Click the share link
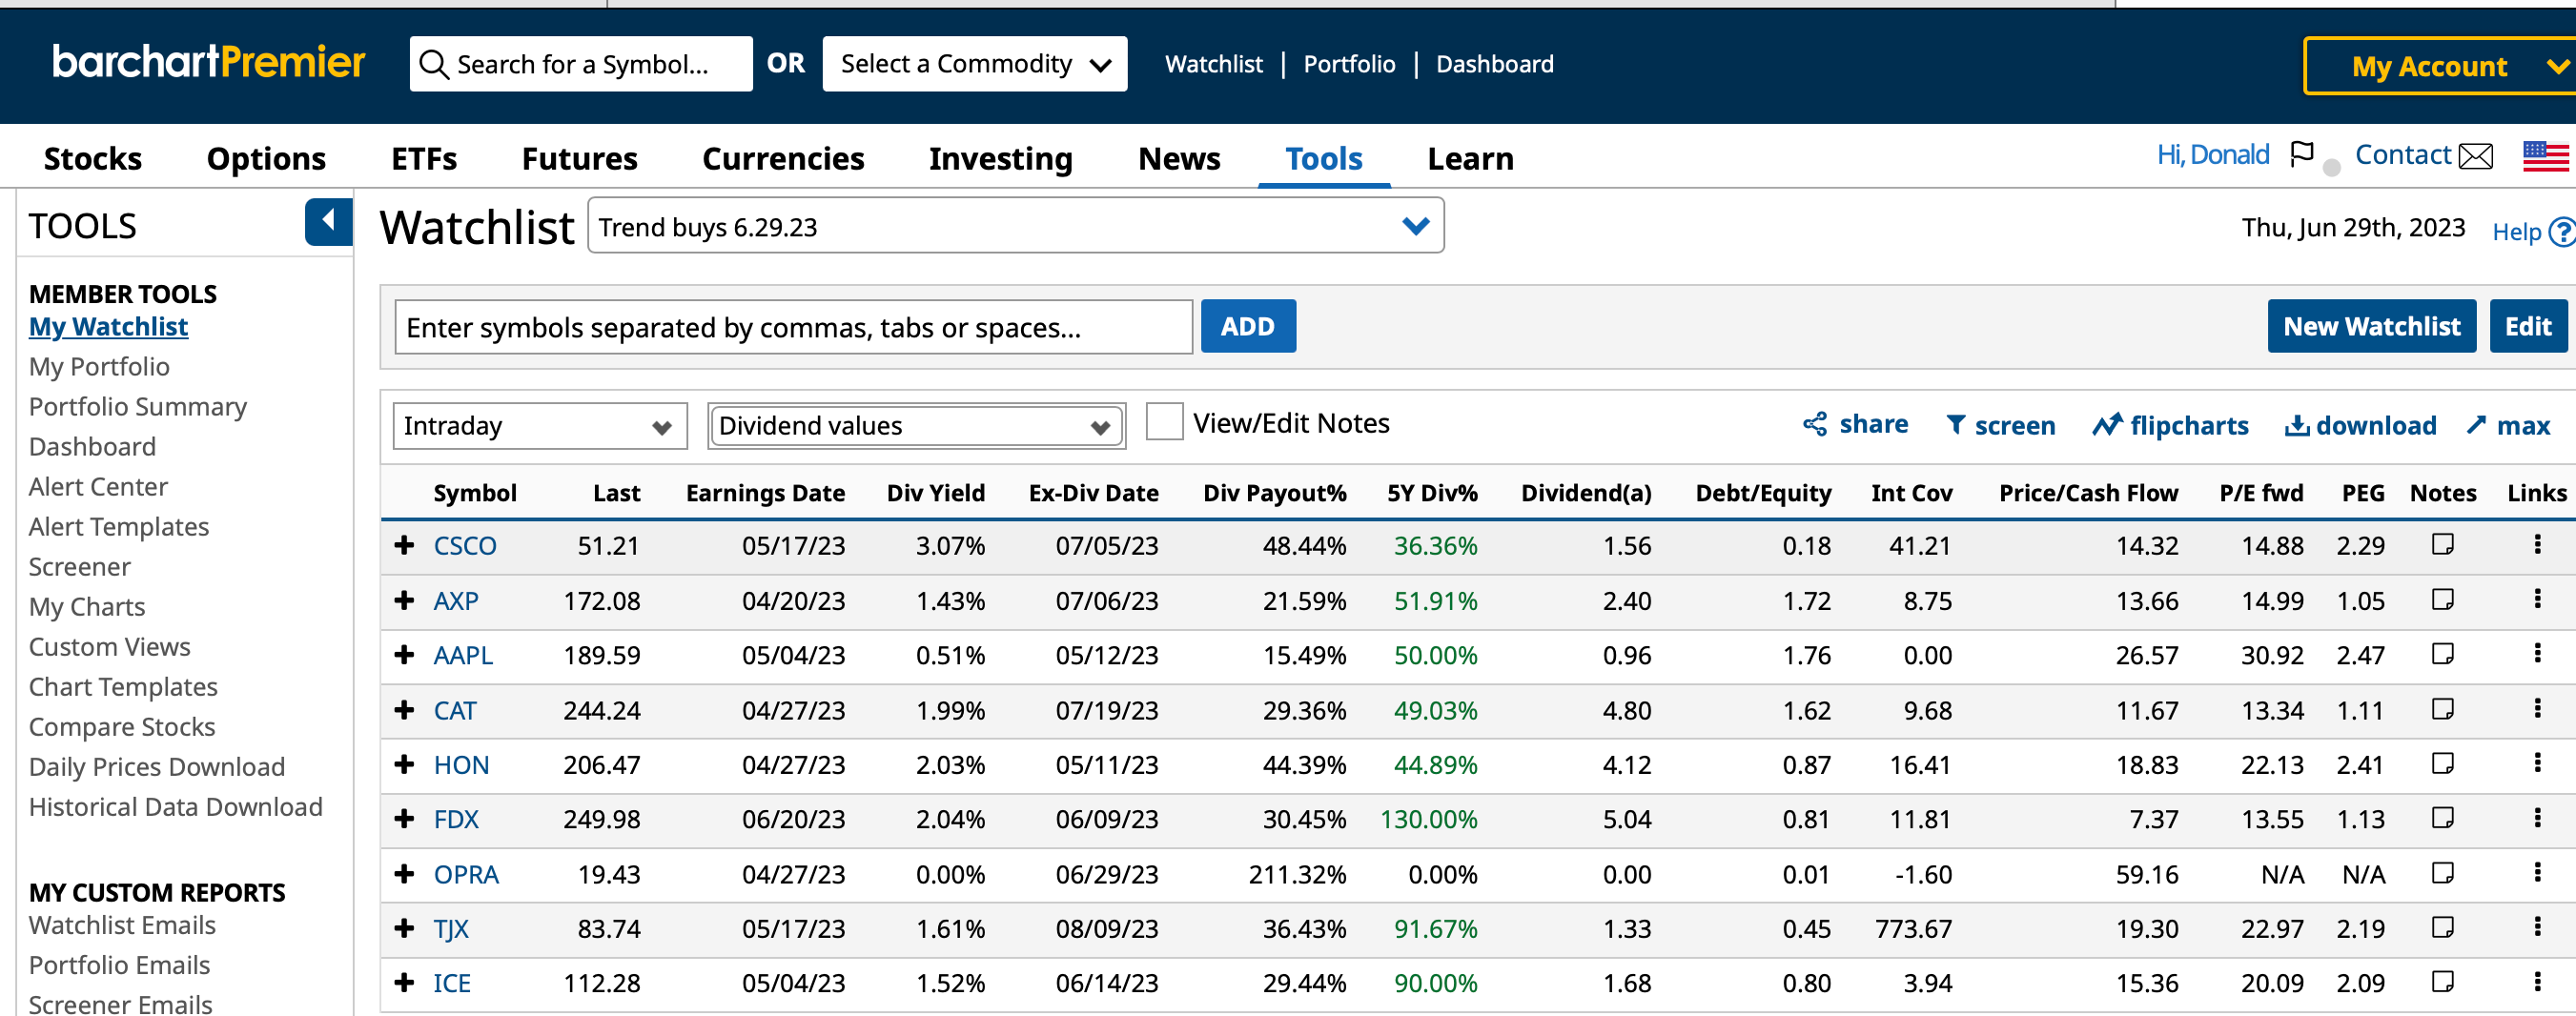The width and height of the screenshot is (2576, 1016). (1856, 424)
